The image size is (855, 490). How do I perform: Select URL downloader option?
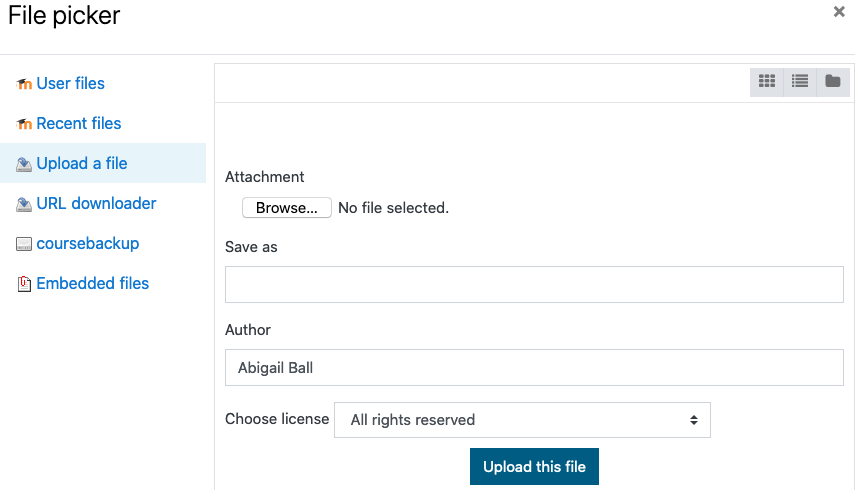click(x=96, y=204)
